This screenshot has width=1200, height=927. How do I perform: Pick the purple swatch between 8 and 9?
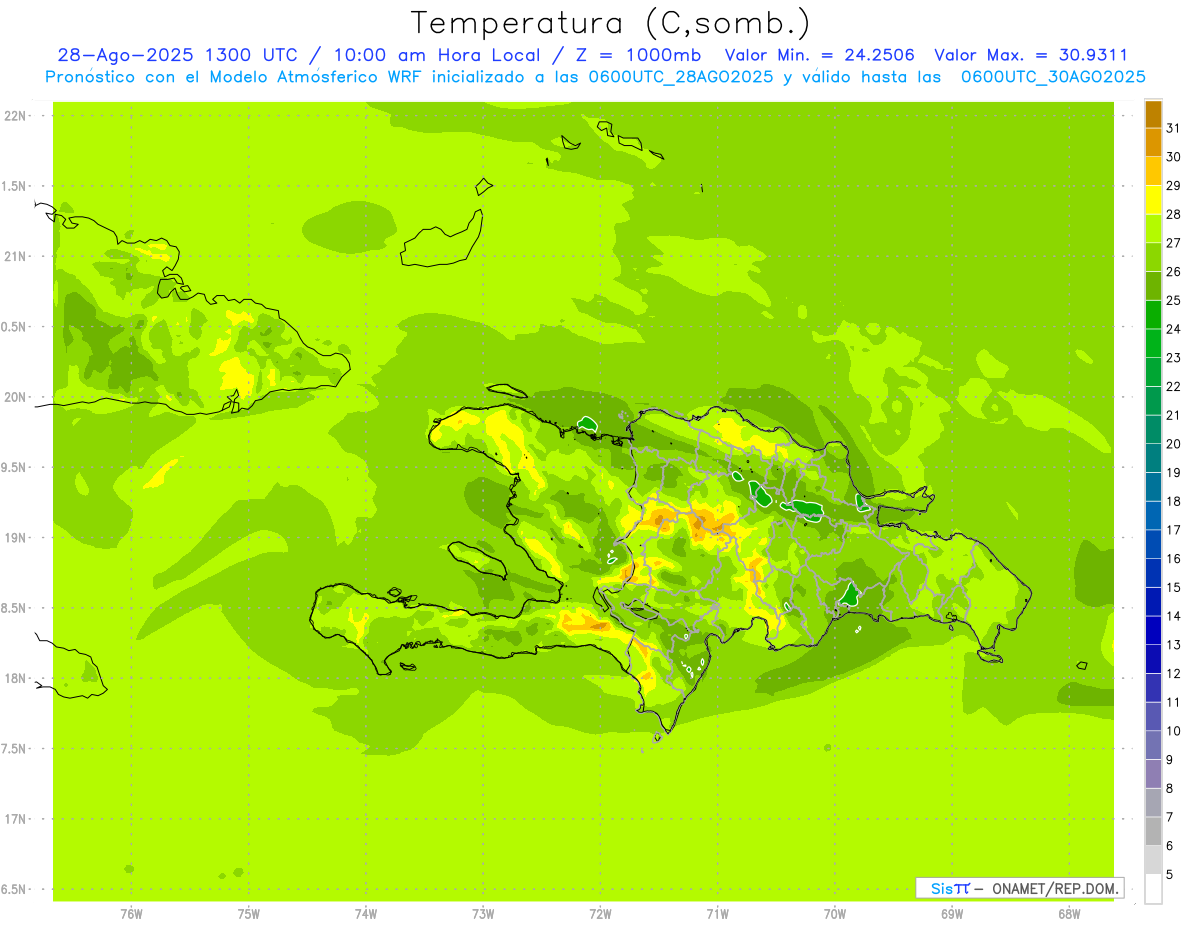(x=1153, y=774)
